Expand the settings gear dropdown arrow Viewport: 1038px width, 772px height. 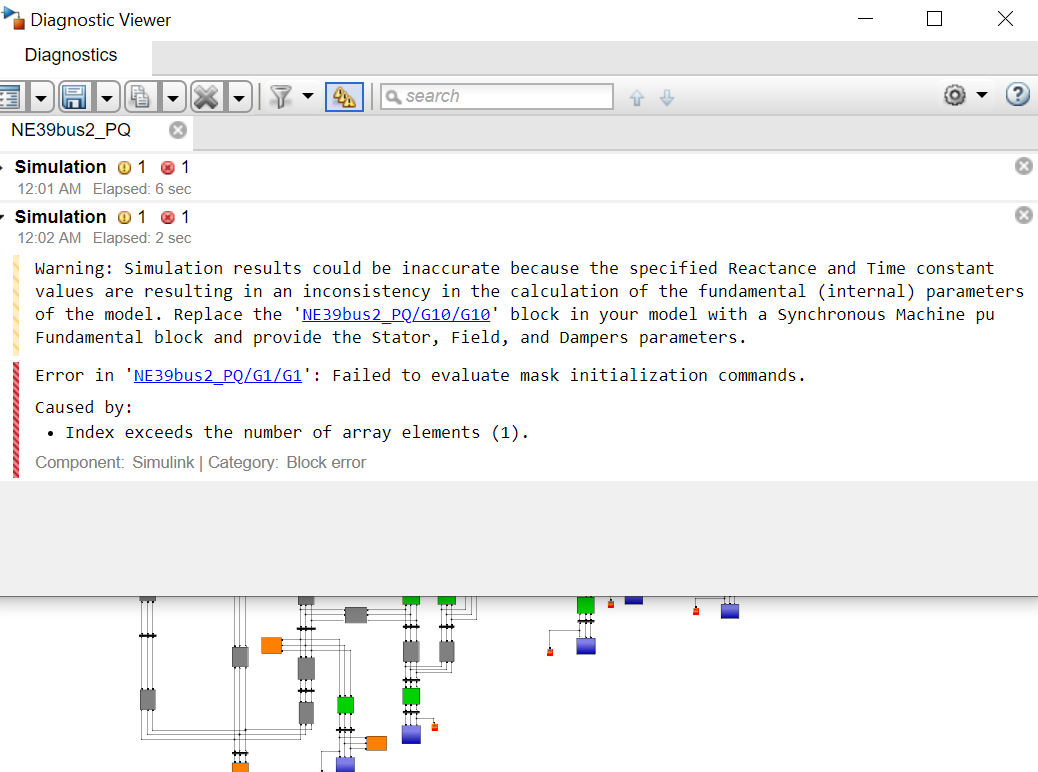[982, 95]
